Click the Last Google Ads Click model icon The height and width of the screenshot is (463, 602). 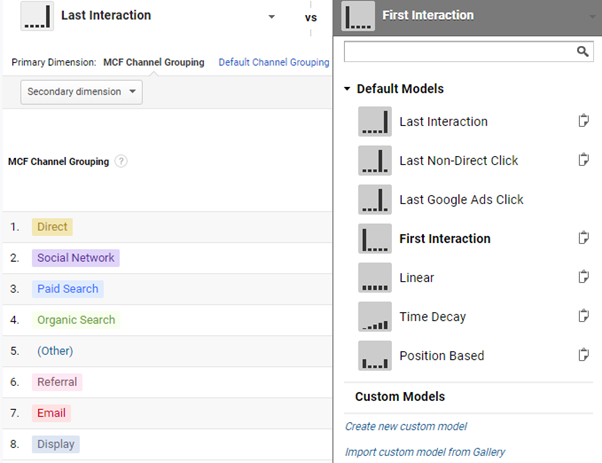(x=375, y=199)
